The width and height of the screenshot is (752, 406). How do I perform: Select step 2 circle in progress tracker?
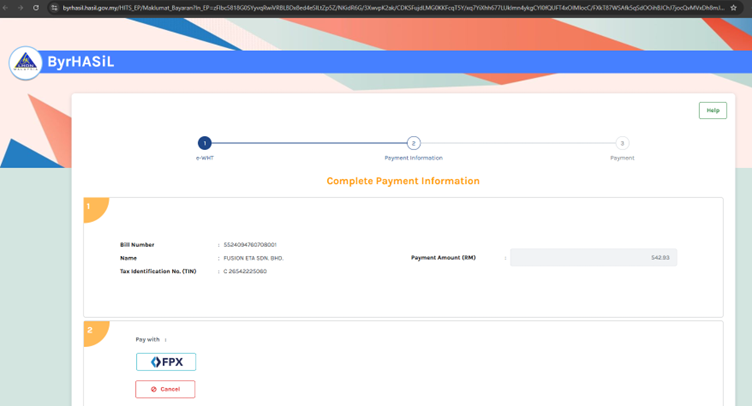(413, 143)
